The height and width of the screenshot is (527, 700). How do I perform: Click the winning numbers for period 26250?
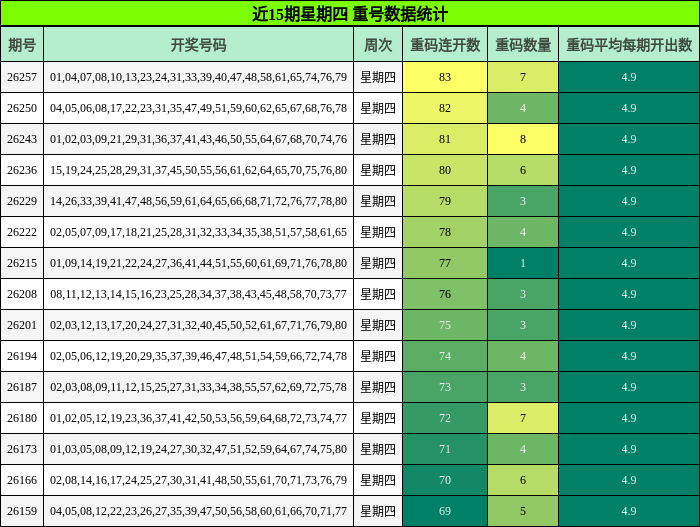(x=199, y=108)
